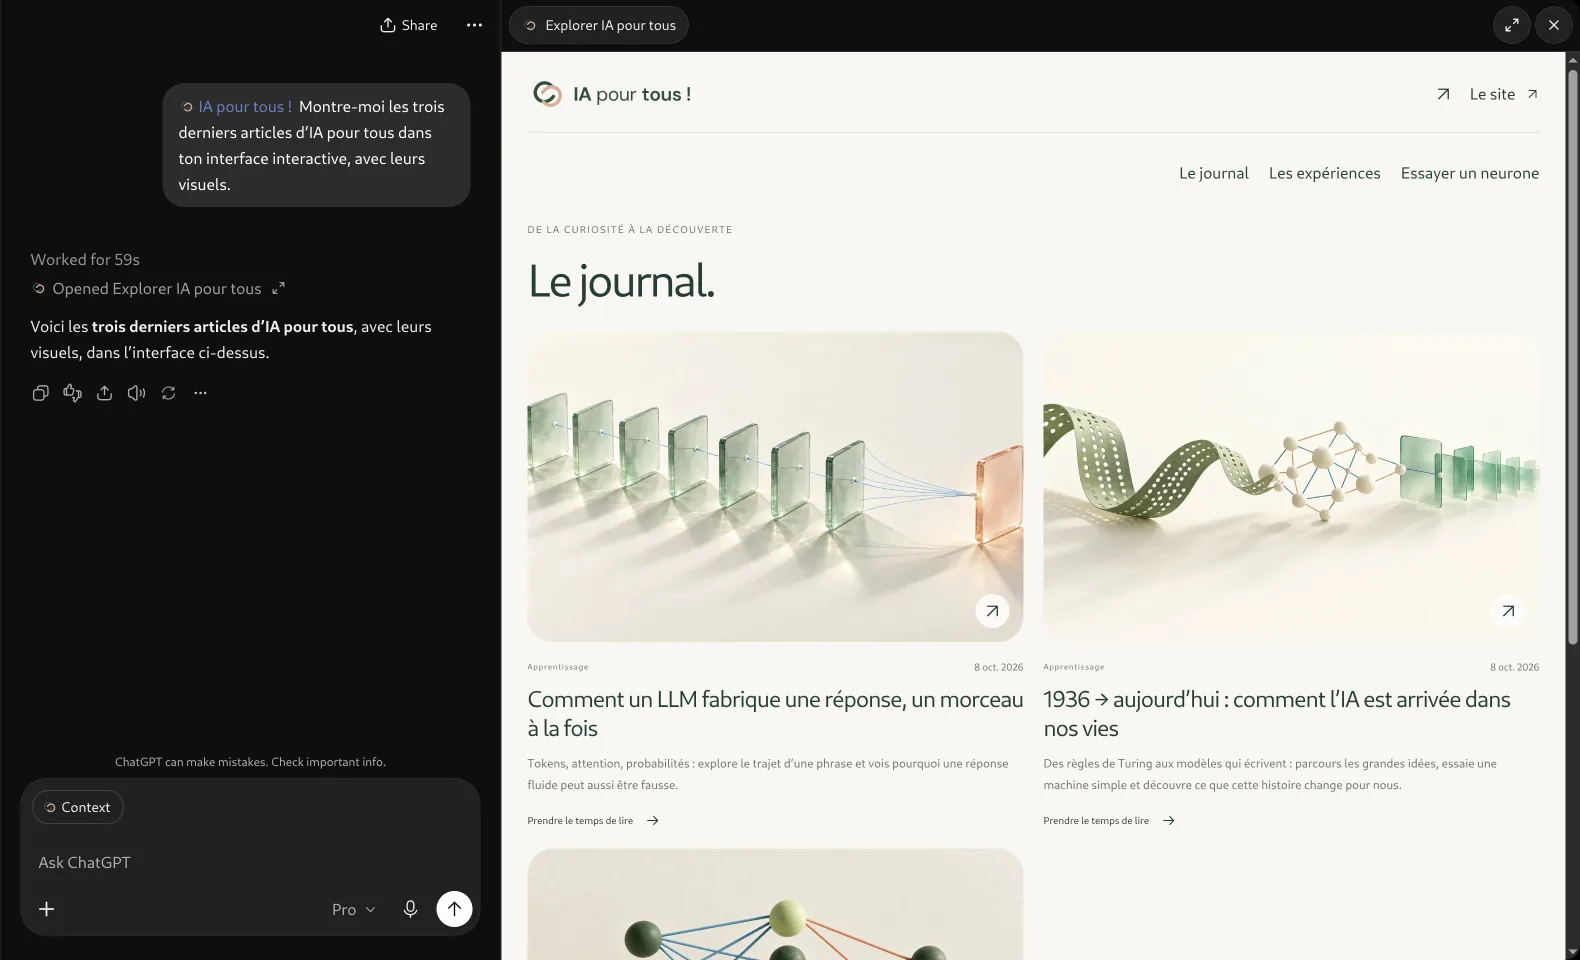
Task: Click the scrollbar down arrow in the panel
Action: 1572,952
